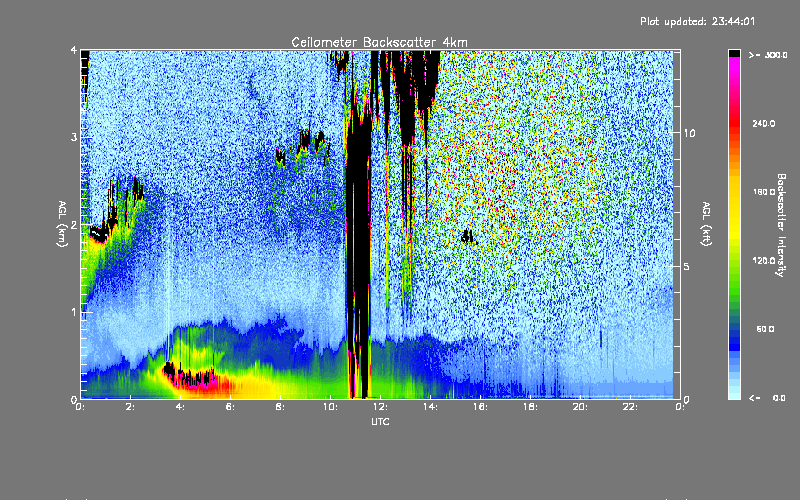Click the '<= 0.0' colorbar value

tap(767, 398)
